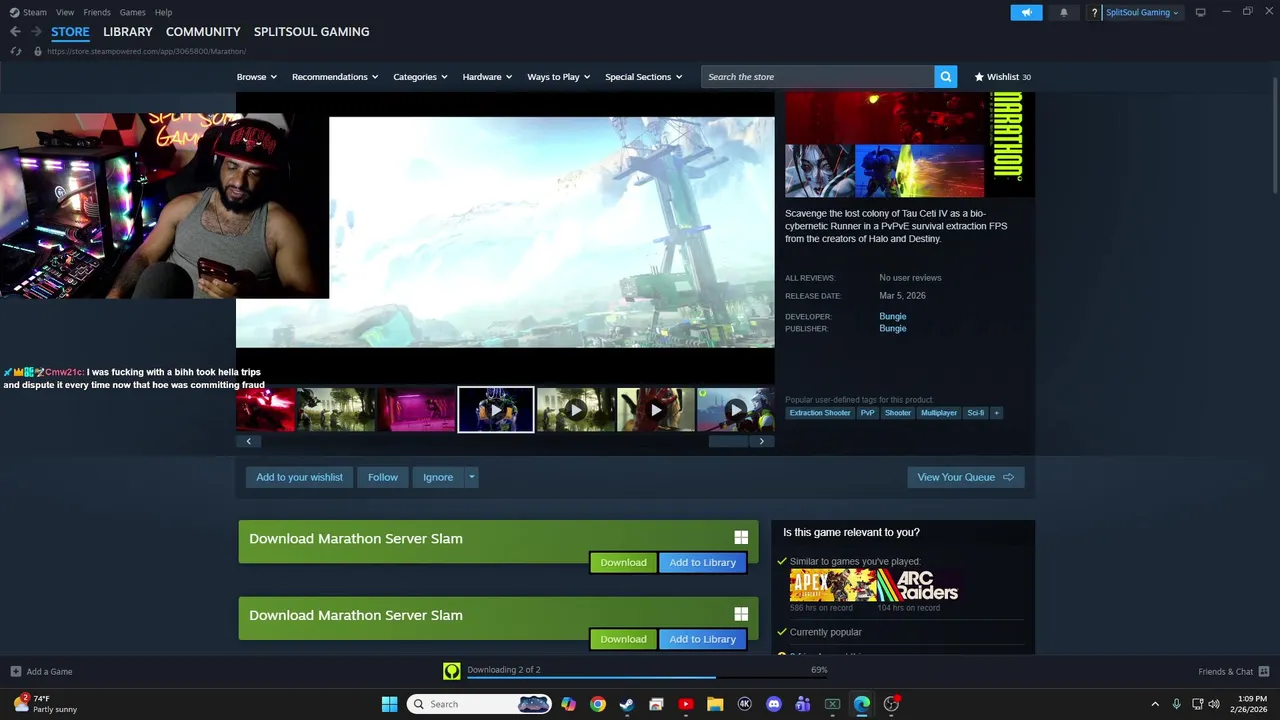Expand the Special Sections menu
The height and width of the screenshot is (720, 1280).
click(643, 77)
